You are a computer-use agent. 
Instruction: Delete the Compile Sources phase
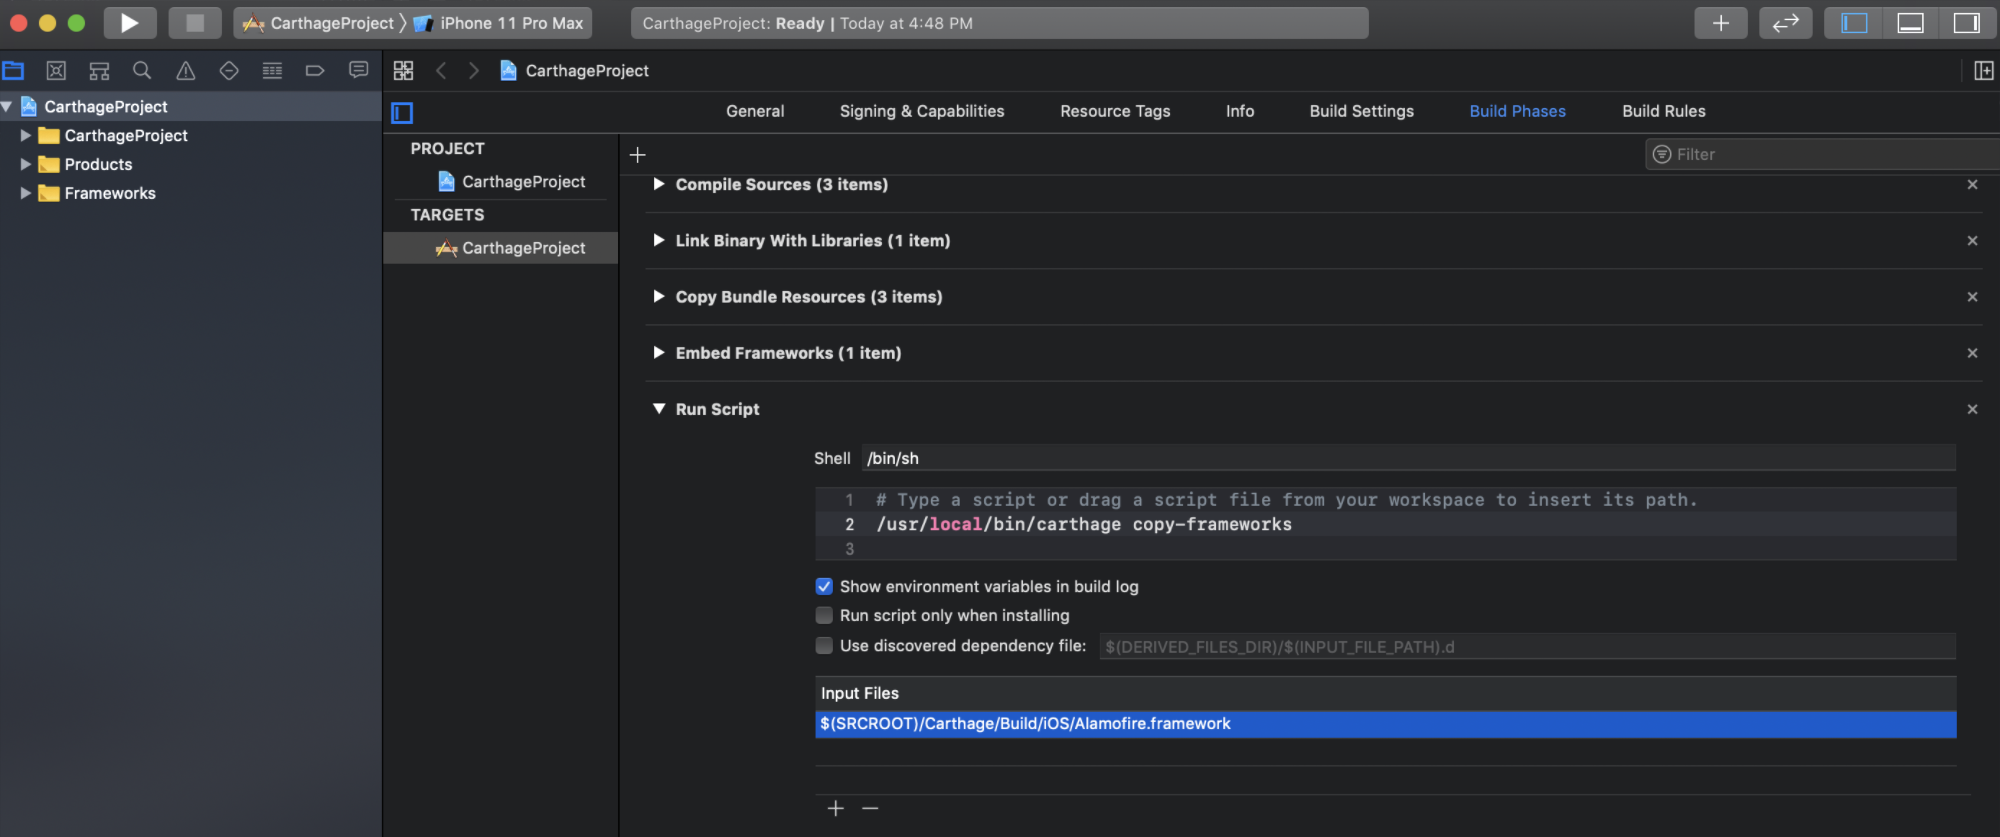pyautogui.click(x=1972, y=184)
